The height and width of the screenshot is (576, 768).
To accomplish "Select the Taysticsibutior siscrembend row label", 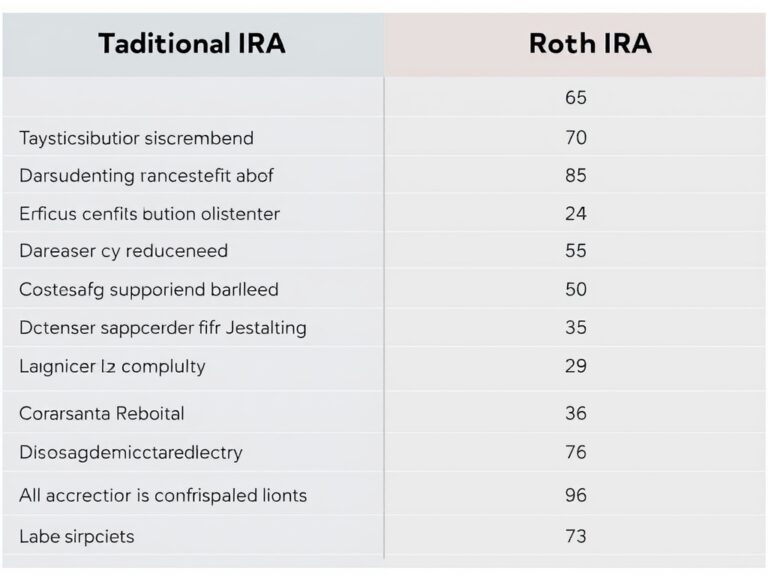I will pyautogui.click(x=136, y=138).
